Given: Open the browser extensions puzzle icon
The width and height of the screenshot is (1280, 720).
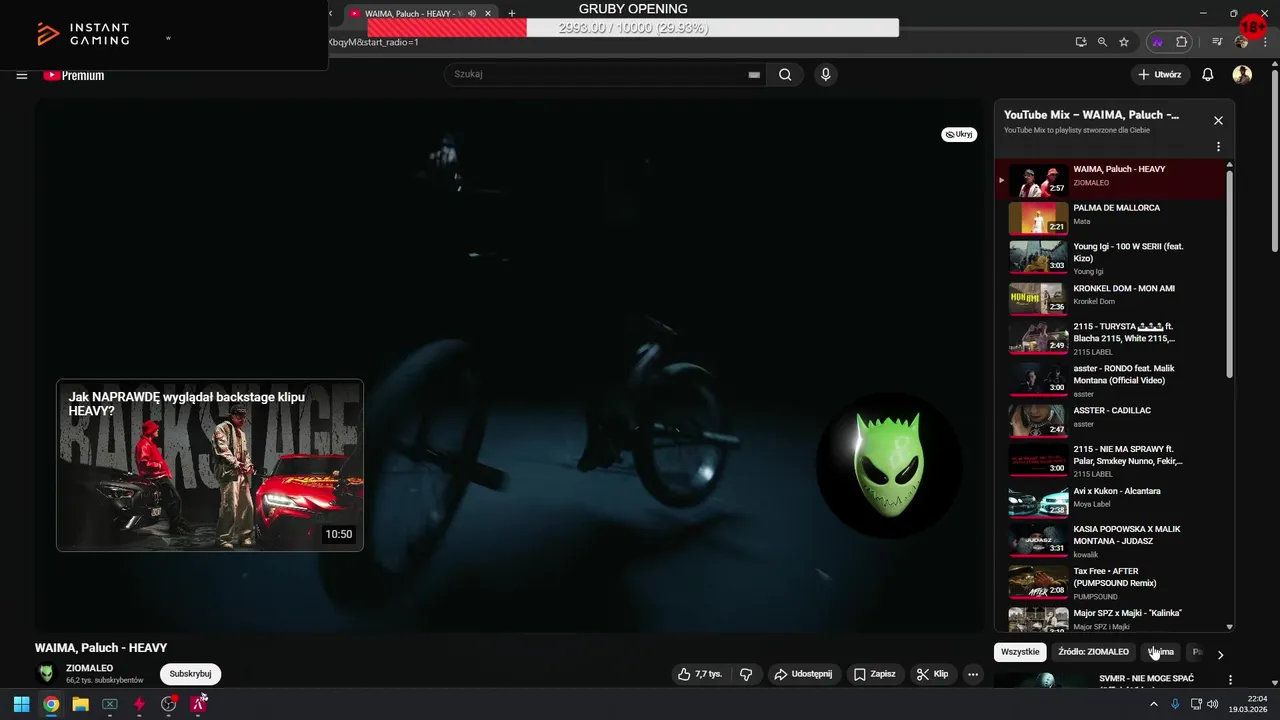Looking at the screenshot, I should click(x=1181, y=42).
